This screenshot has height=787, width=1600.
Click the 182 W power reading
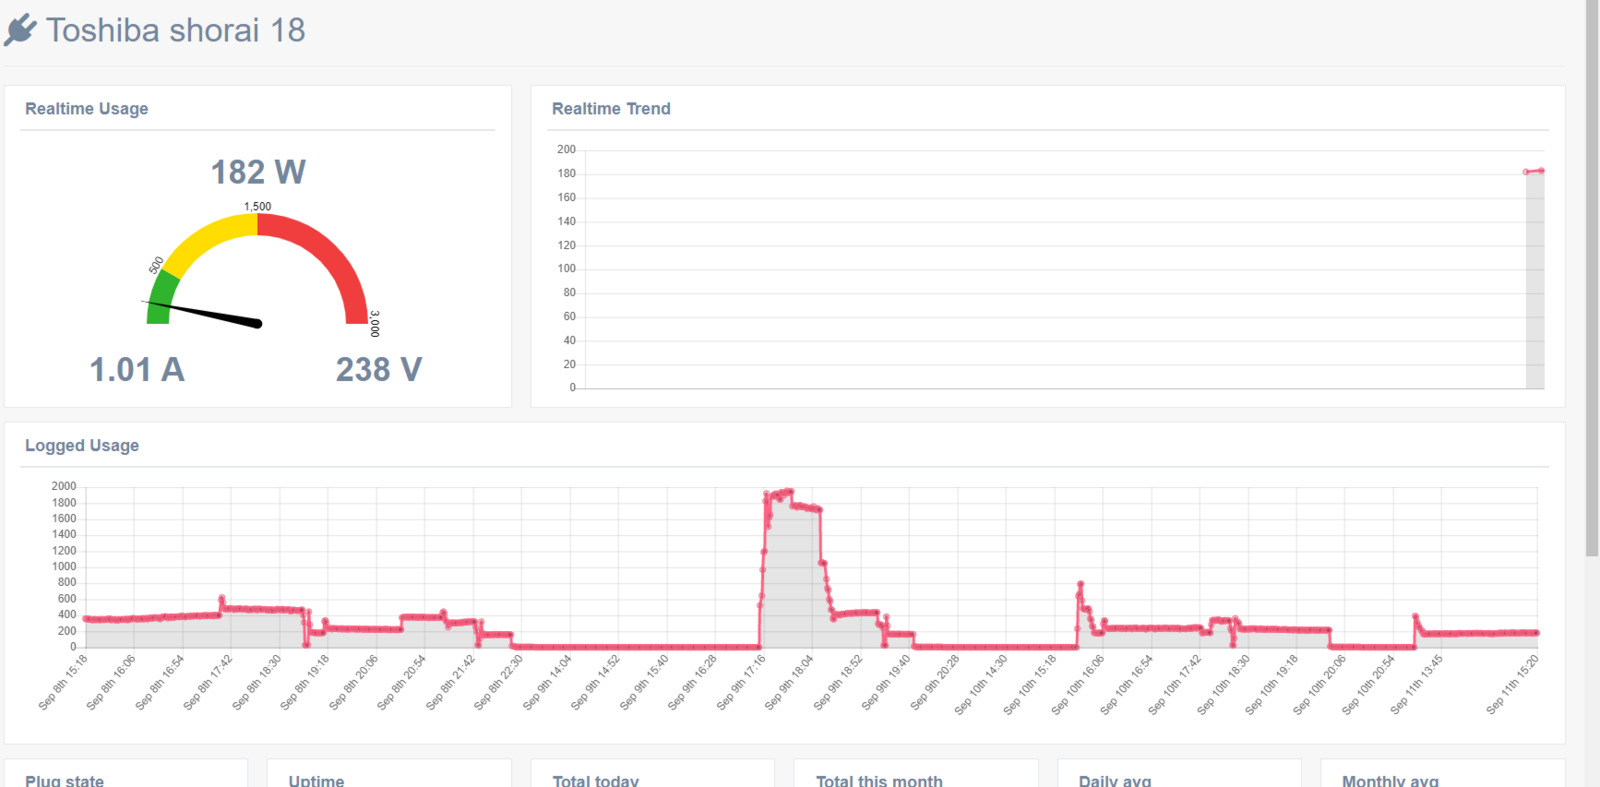(258, 172)
